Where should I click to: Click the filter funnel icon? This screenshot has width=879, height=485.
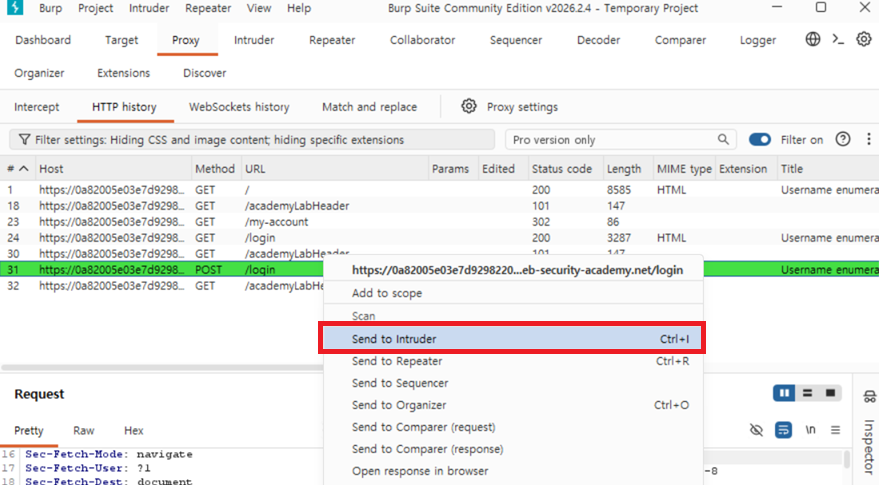click(x=24, y=140)
